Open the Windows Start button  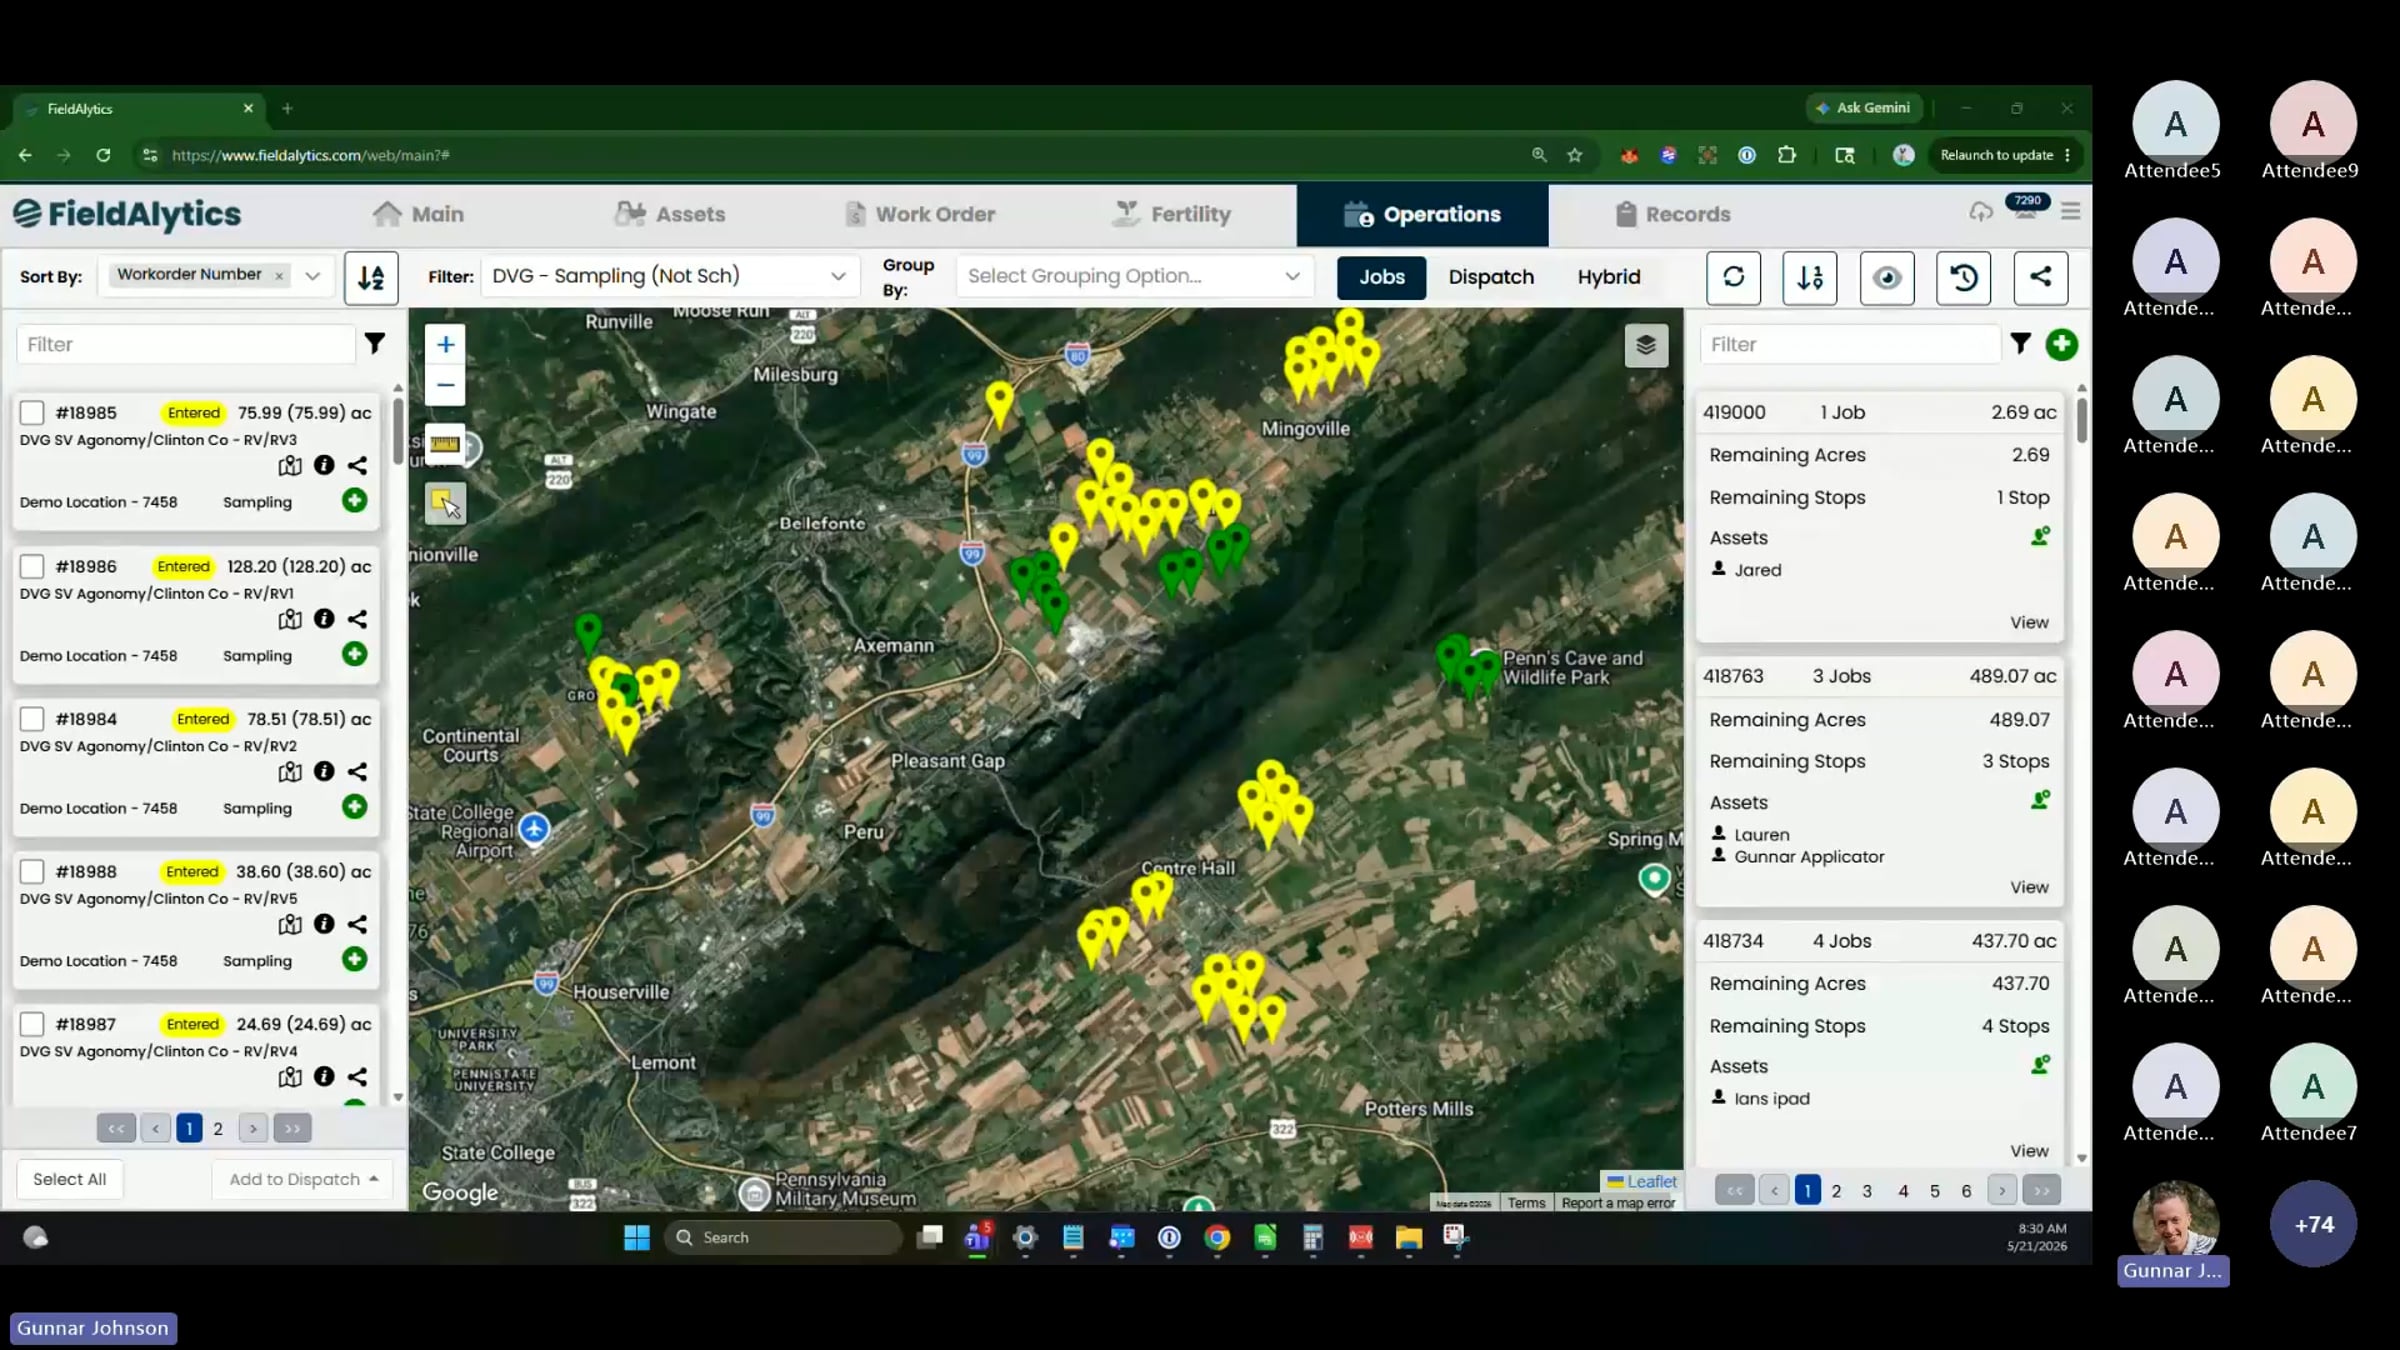click(636, 1238)
